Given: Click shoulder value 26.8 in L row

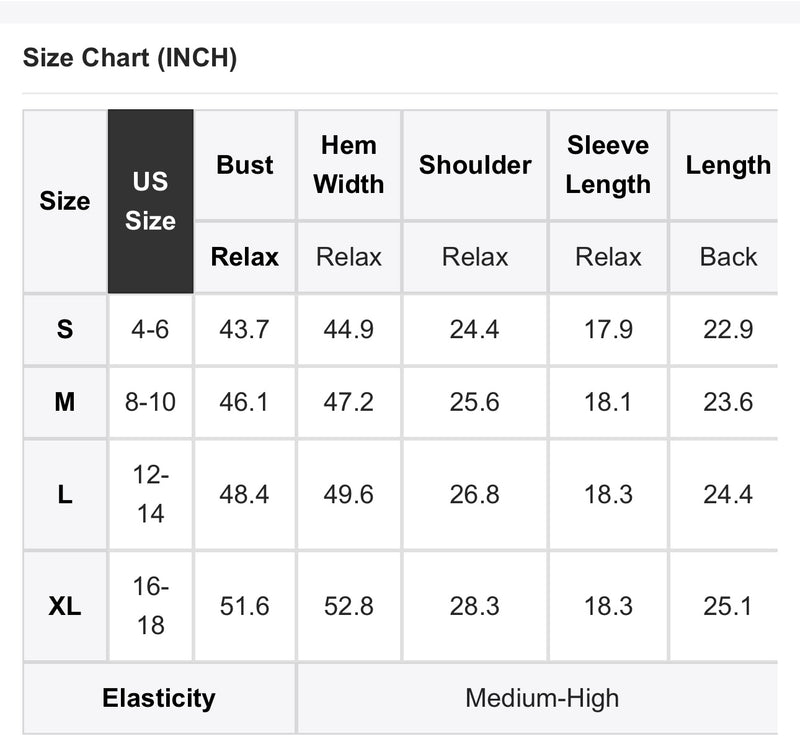Looking at the screenshot, I should click(x=475, y=494).
